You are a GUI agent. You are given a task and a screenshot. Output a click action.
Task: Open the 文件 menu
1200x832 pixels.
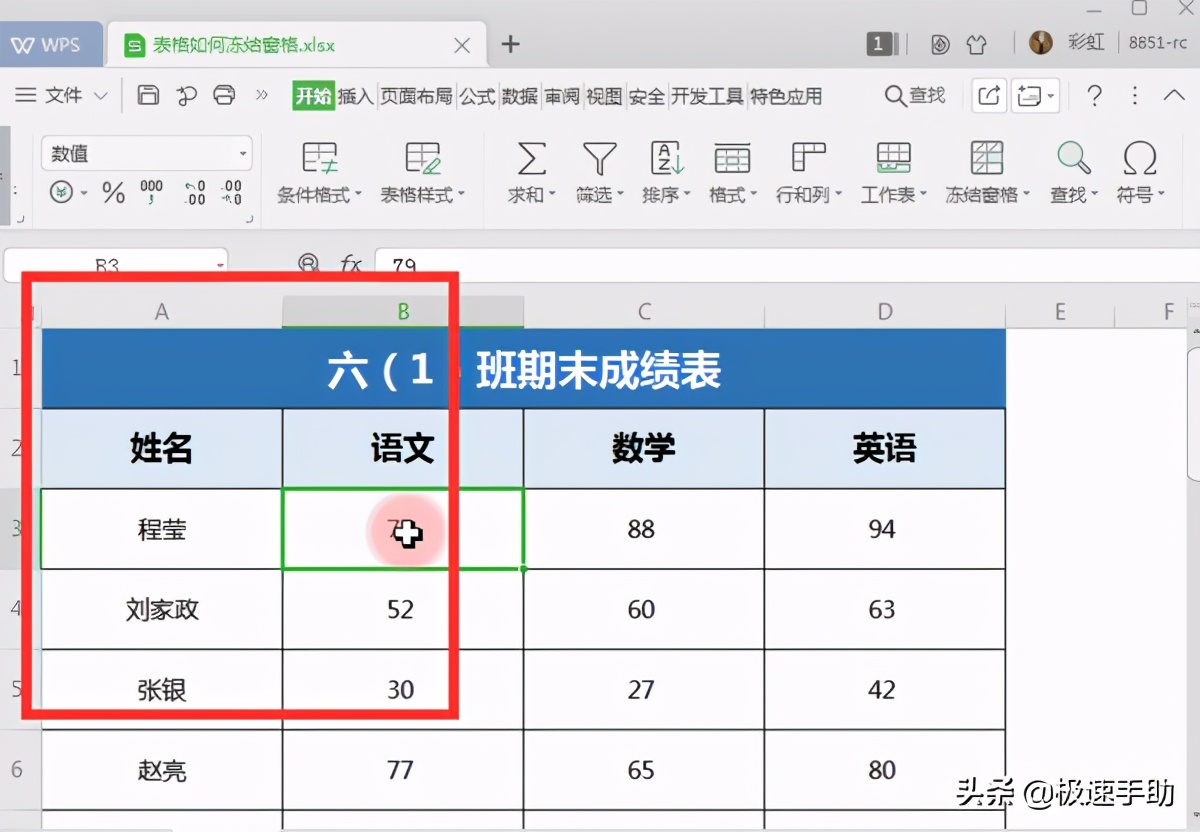[x=64, y=96]
